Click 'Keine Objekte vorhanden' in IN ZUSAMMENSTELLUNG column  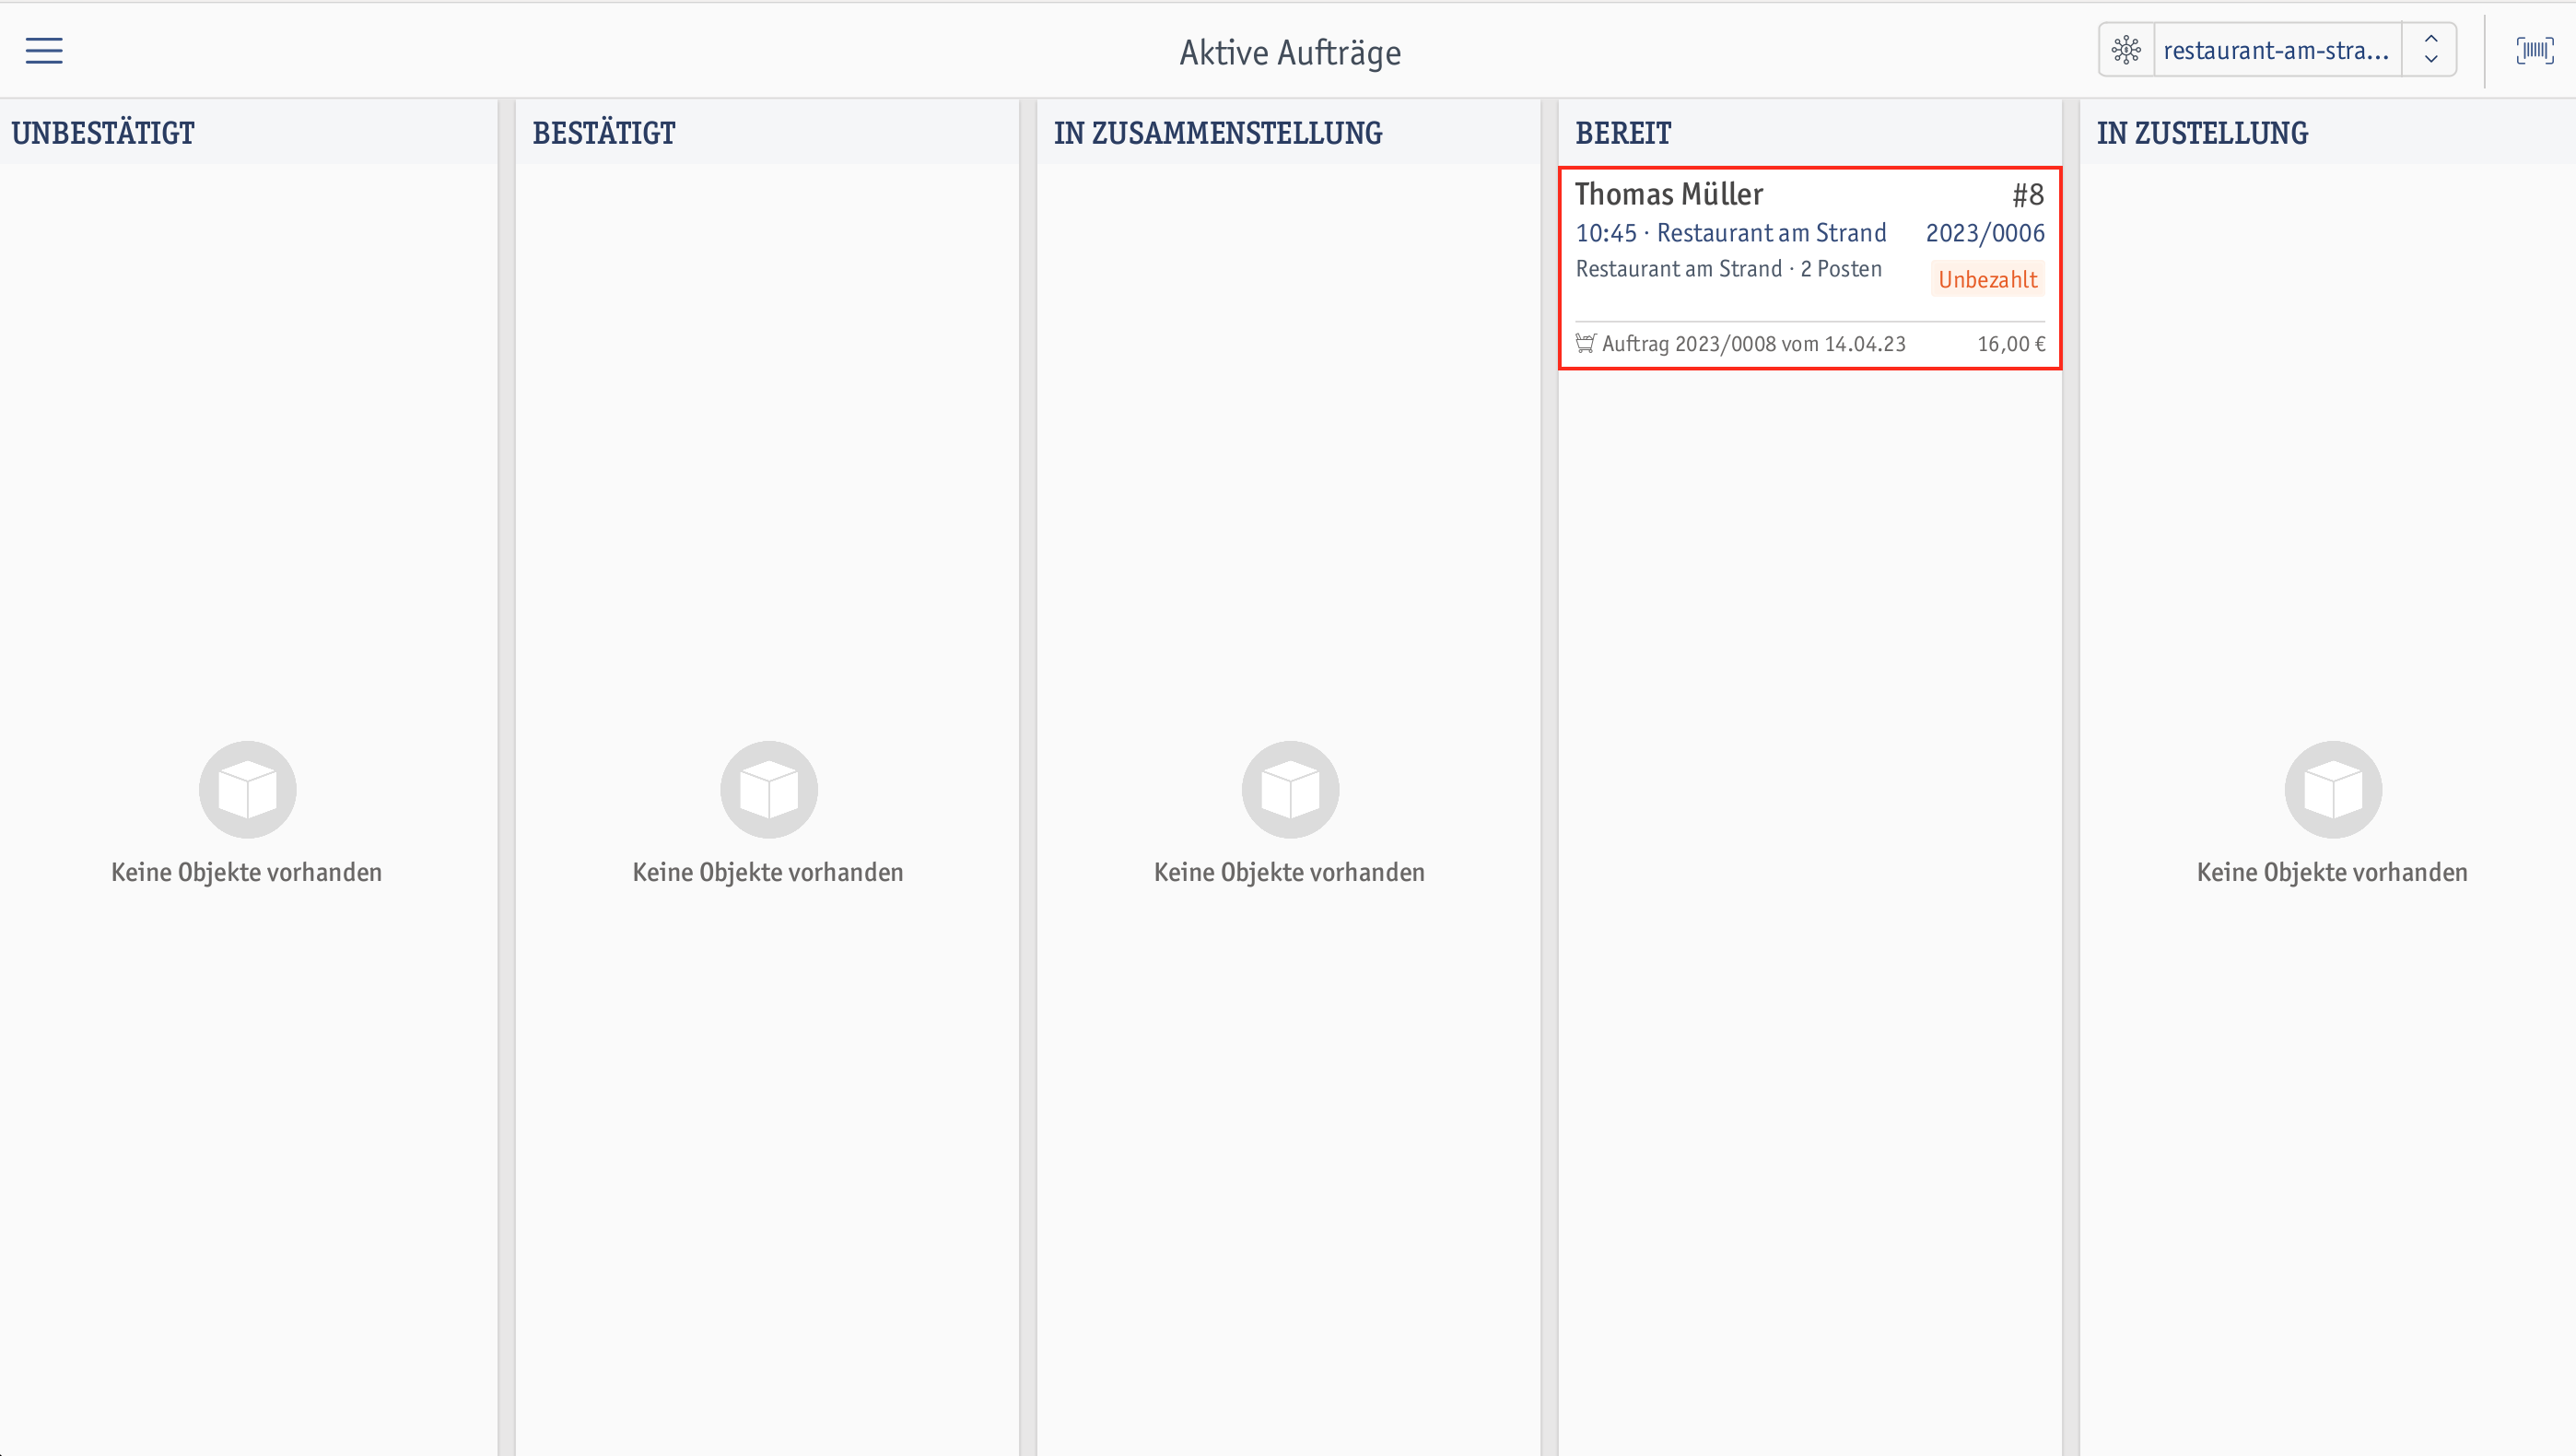[x=1290, y=872]
